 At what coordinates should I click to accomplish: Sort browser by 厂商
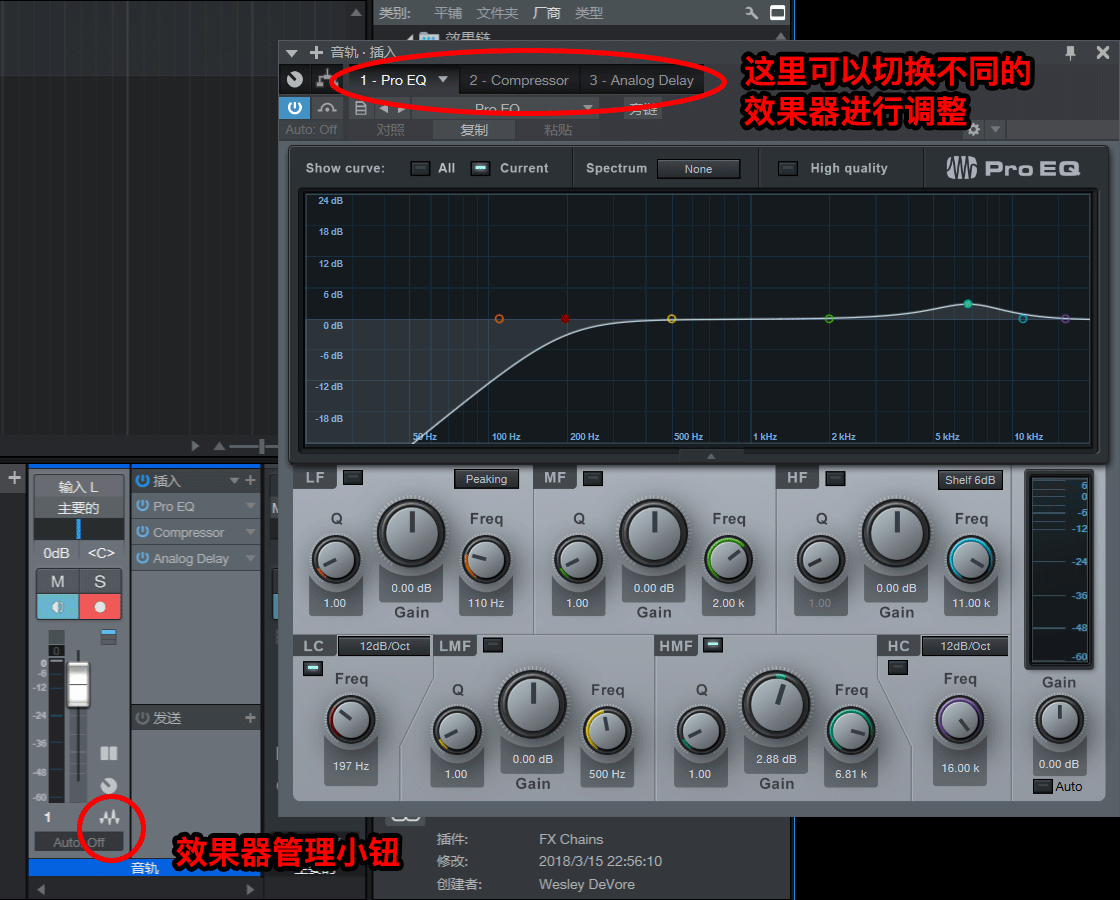pos(546,13)
